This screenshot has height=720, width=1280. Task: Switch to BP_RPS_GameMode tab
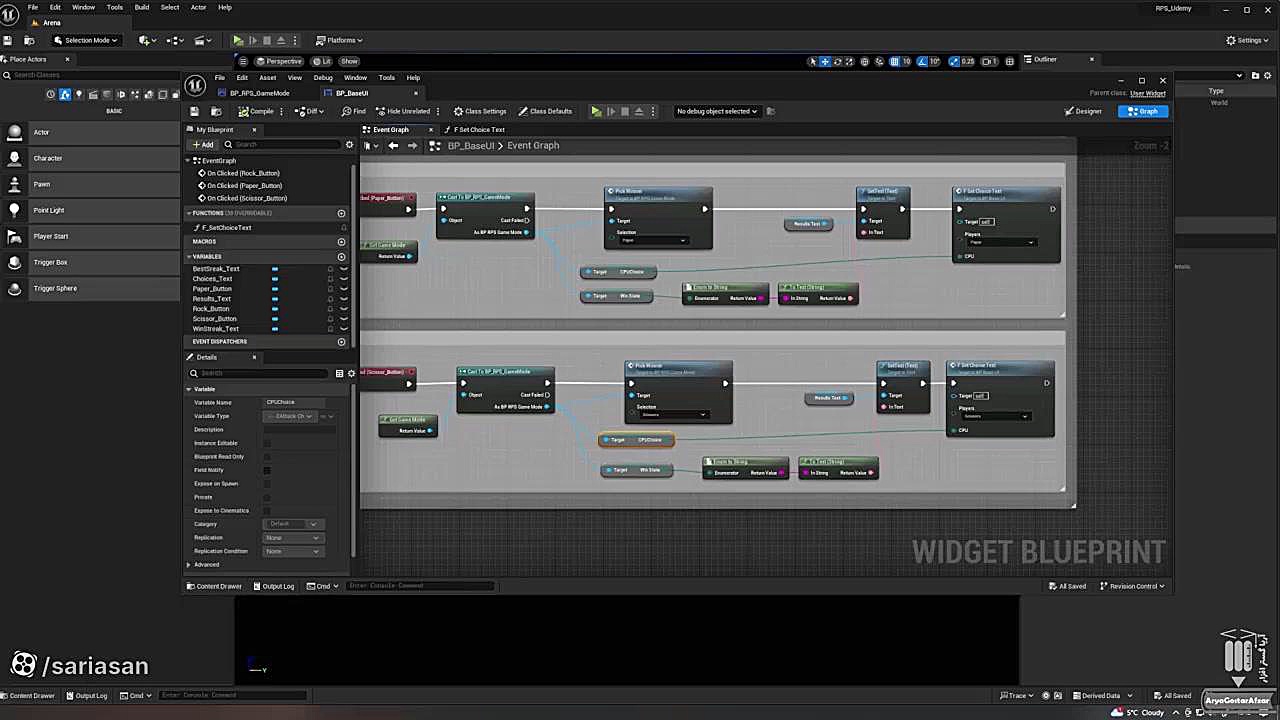260,93
